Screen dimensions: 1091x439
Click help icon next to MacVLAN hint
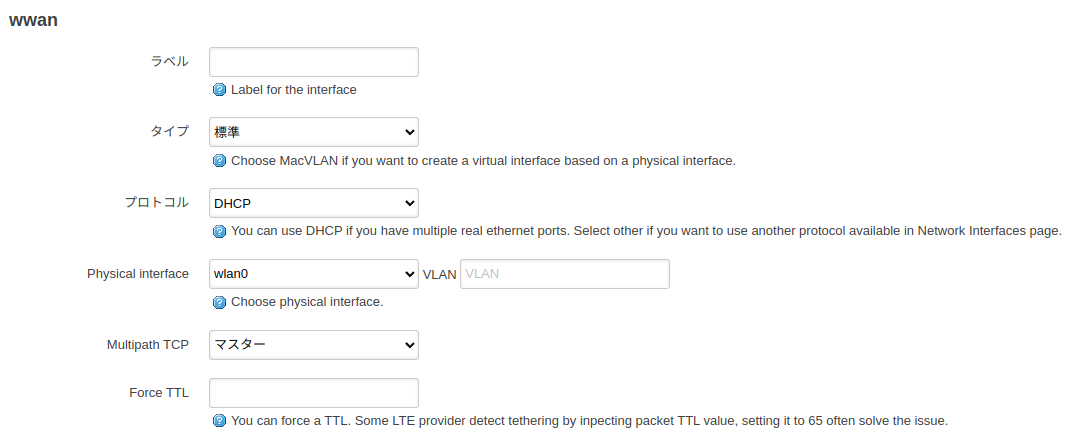pyautogui.click(x=220, y=161)
